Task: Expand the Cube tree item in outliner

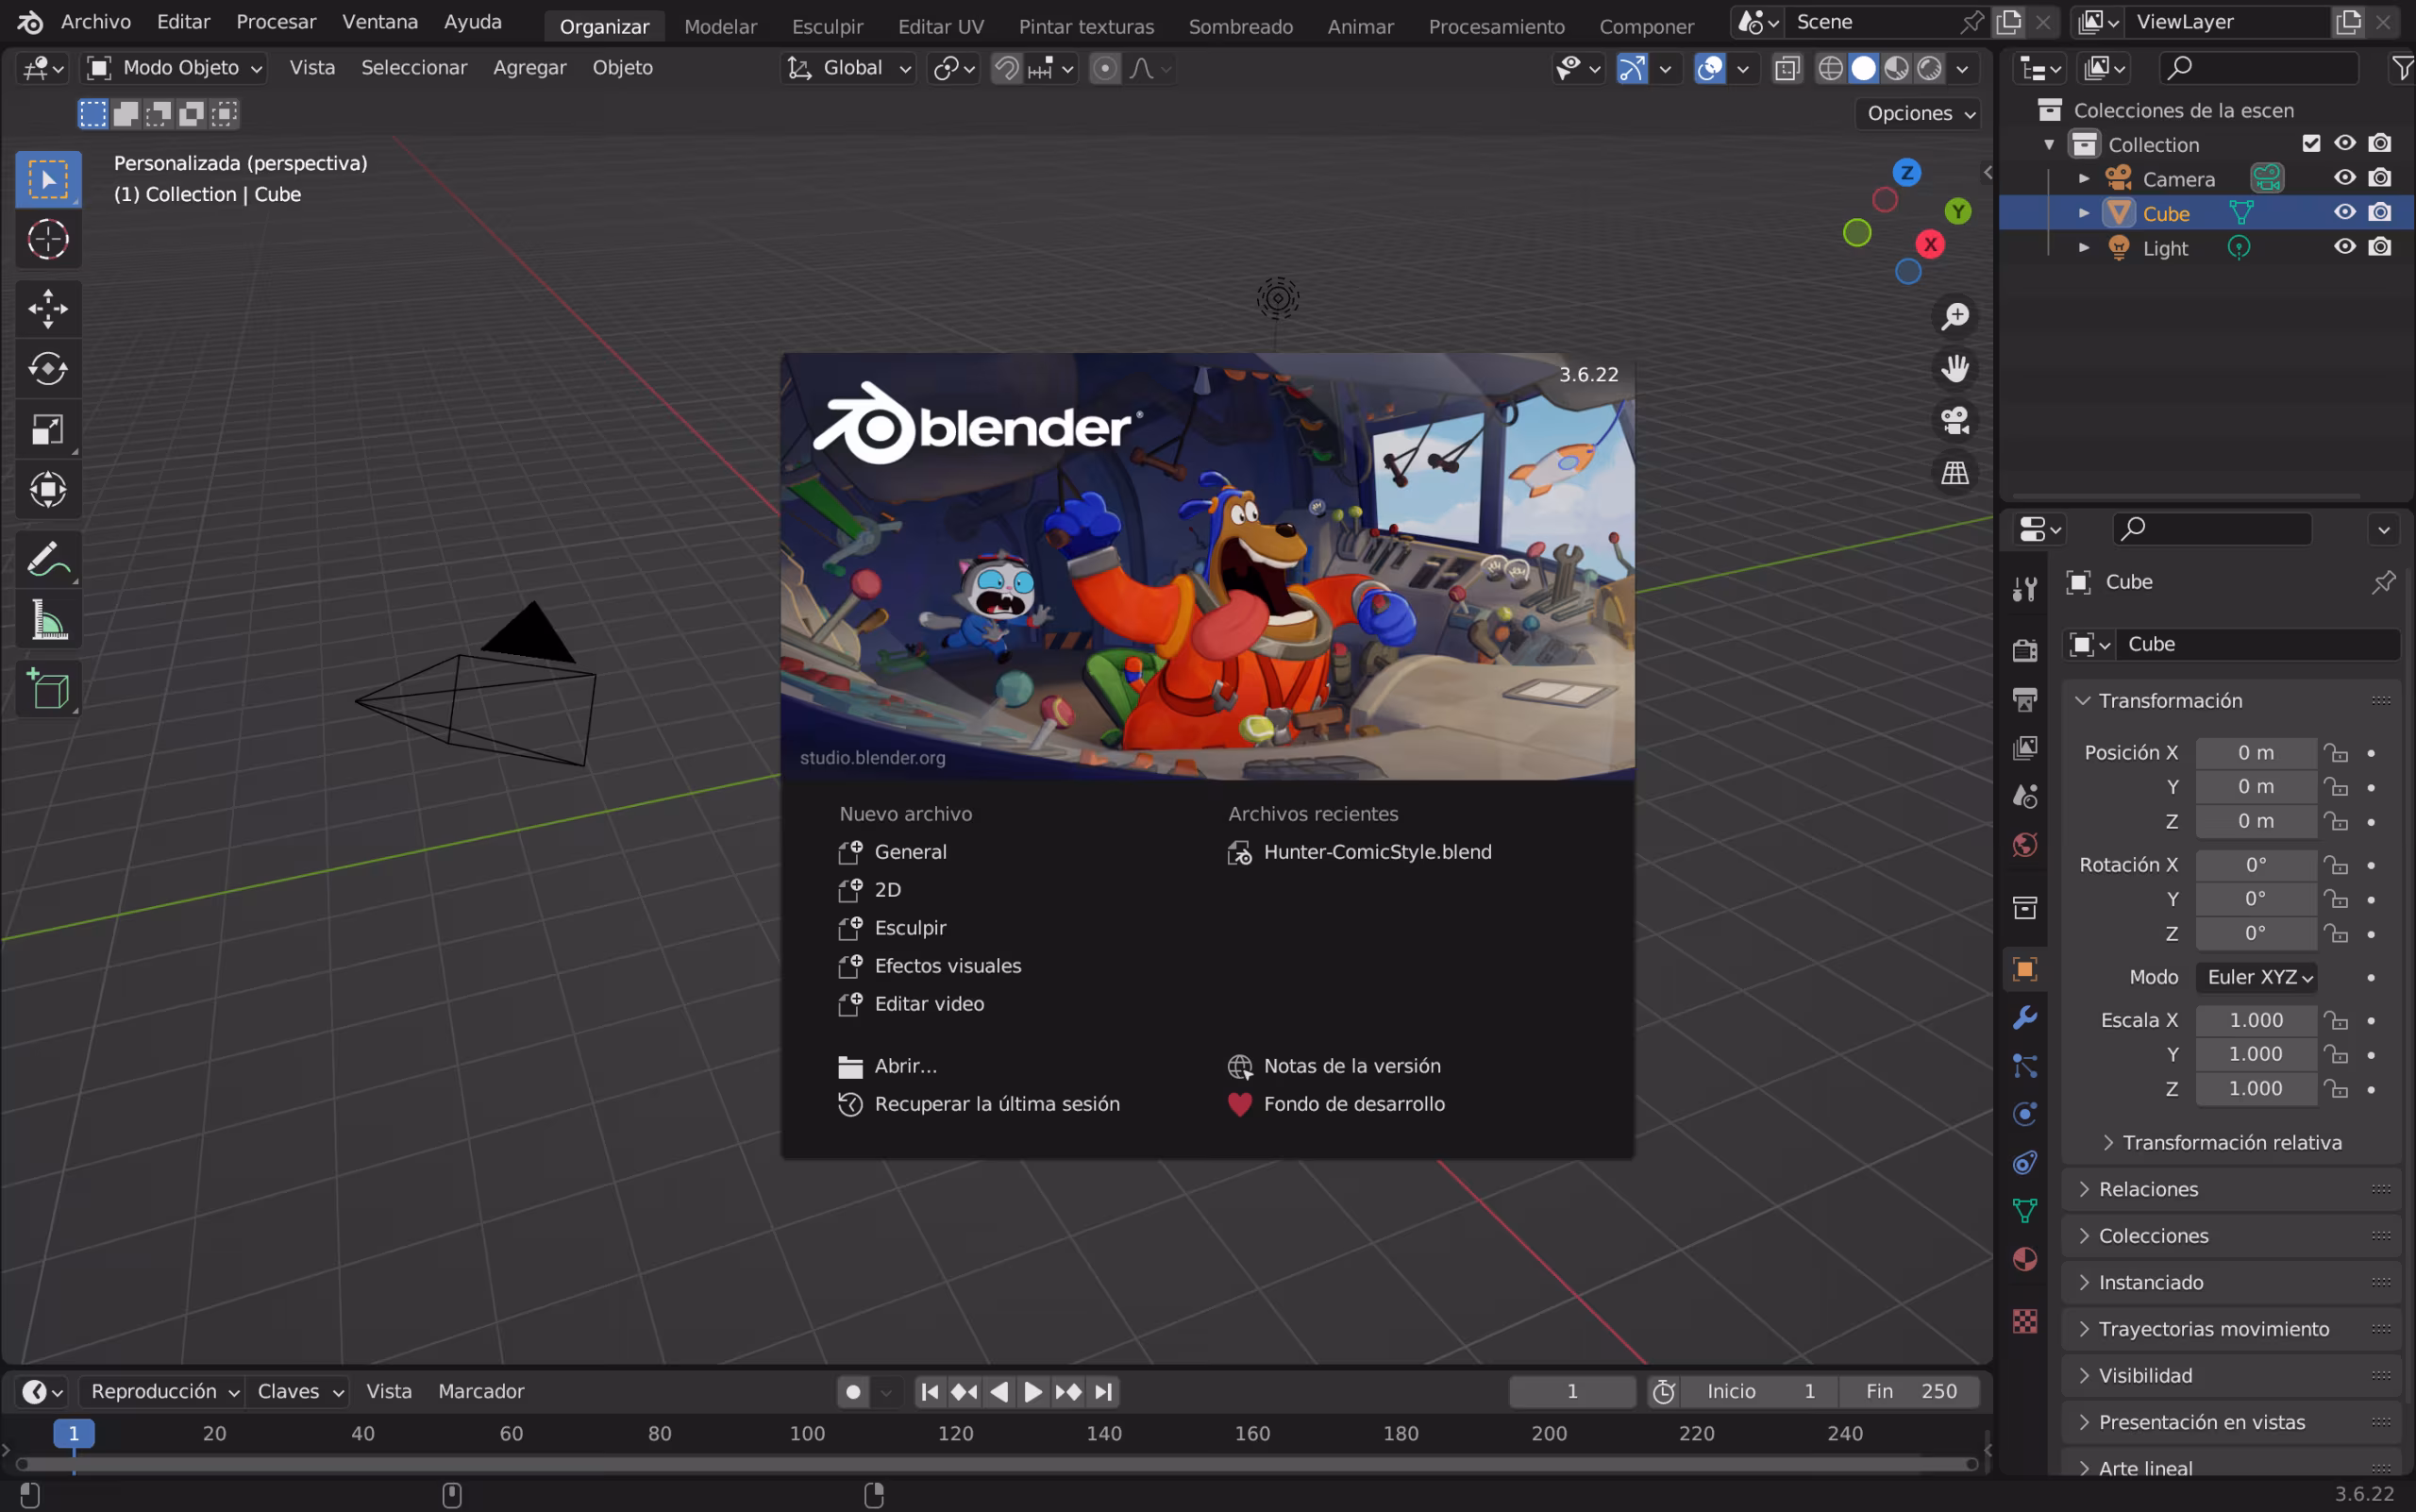Action: [x=2084, y=213]
